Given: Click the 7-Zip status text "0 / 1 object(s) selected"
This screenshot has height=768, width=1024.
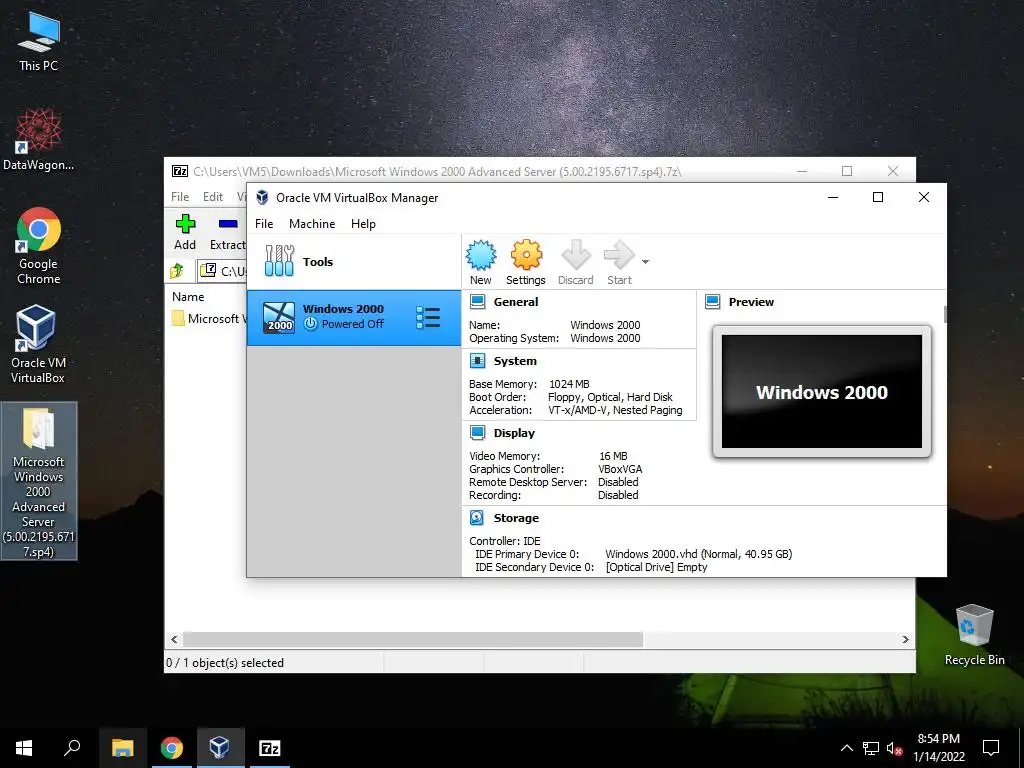Looking at the screenshot, I should click(x=225, y=662).
